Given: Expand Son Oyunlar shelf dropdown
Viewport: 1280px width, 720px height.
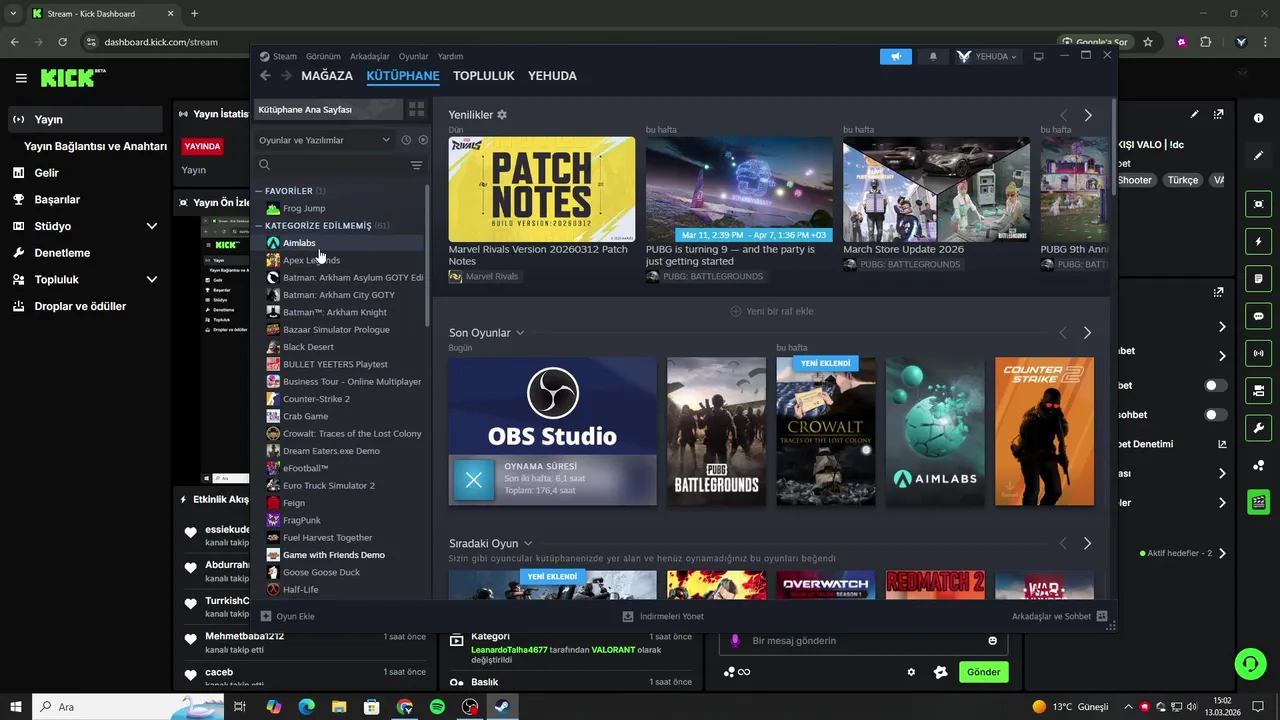Looking at the screenshot, I should 520,333.
